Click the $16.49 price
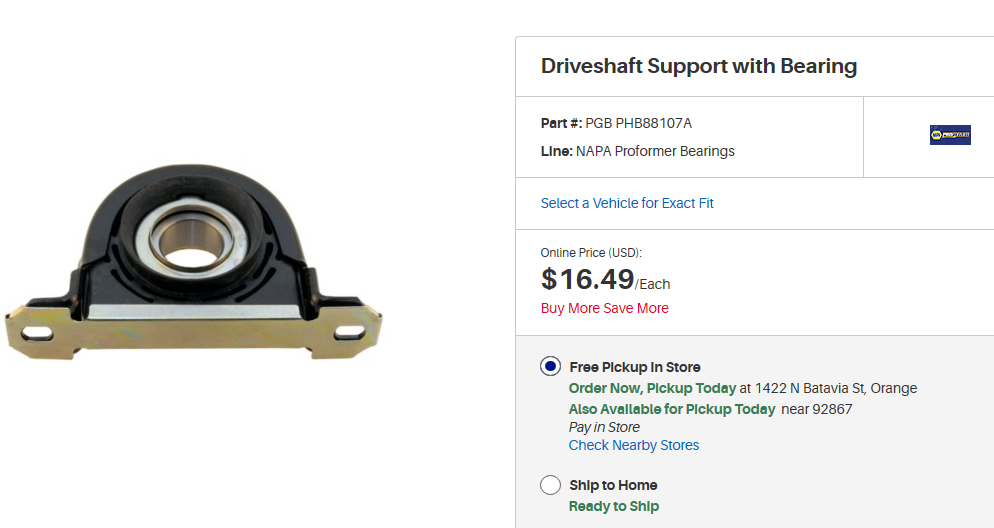The image size is (994, 528). click(588, 279)
